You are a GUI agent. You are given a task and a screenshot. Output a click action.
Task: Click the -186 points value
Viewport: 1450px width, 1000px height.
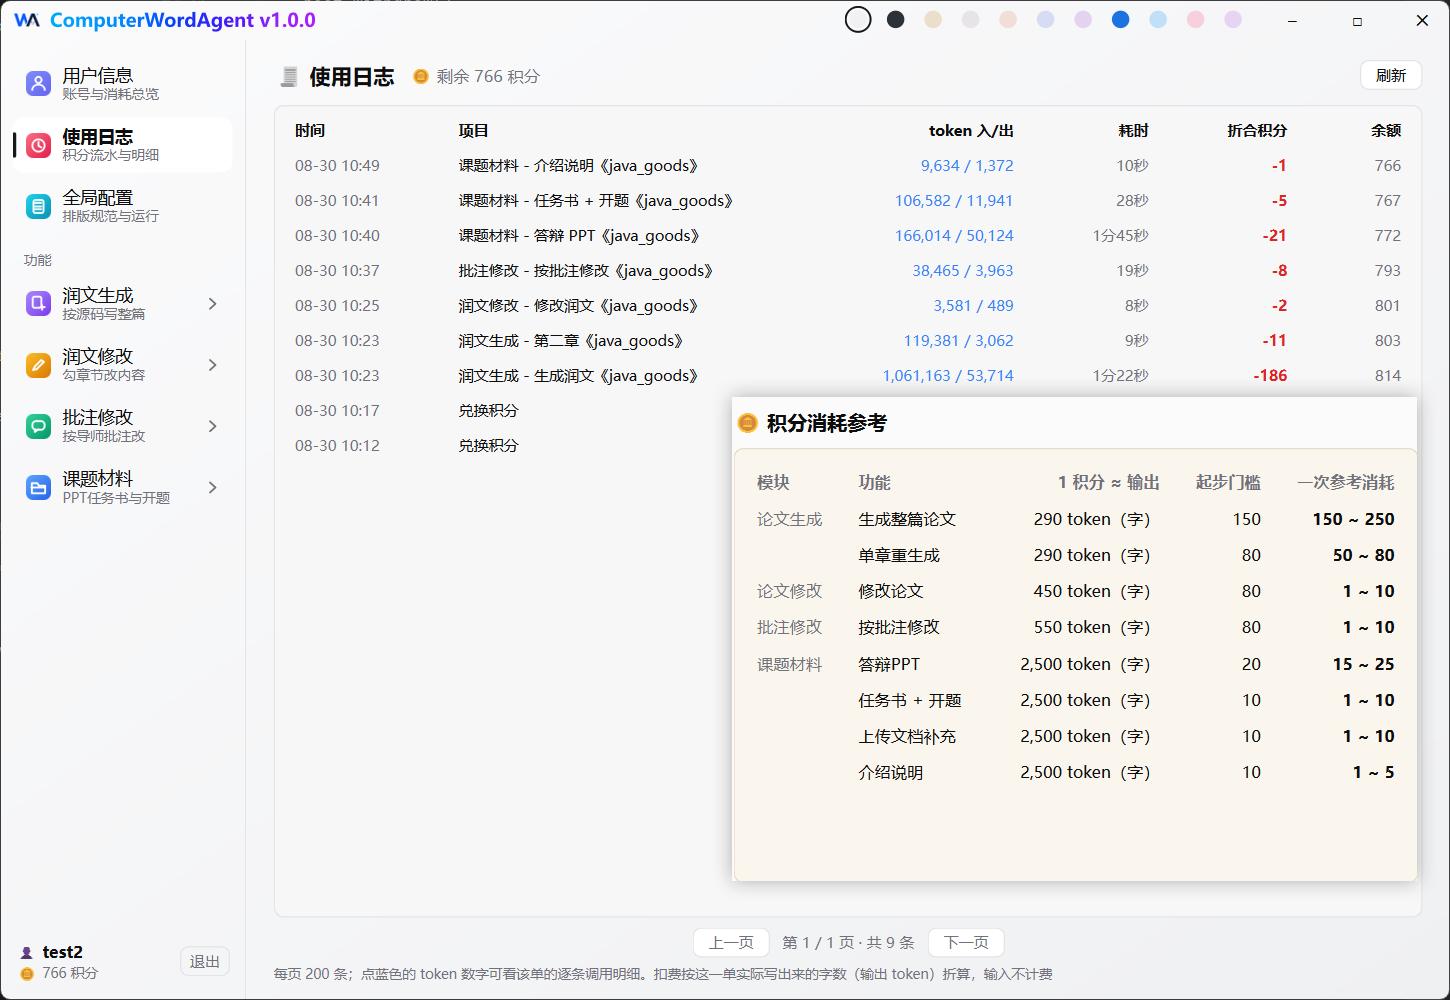point(1270,376)
